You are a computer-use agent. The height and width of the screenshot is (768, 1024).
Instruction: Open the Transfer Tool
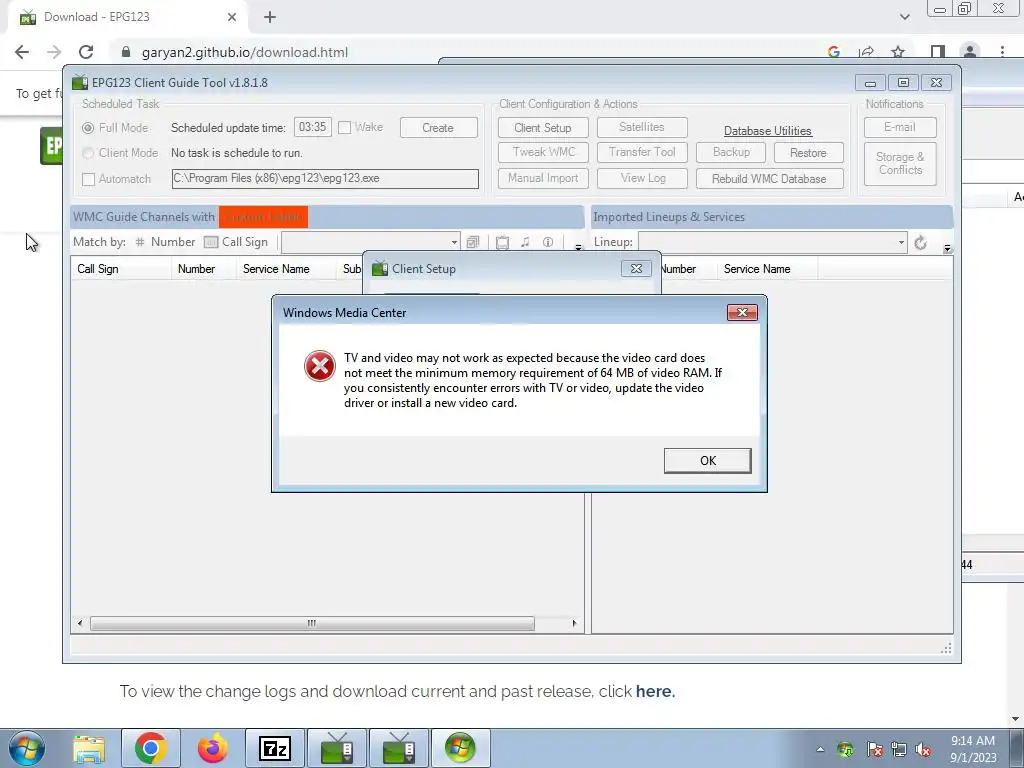(642, 152)
